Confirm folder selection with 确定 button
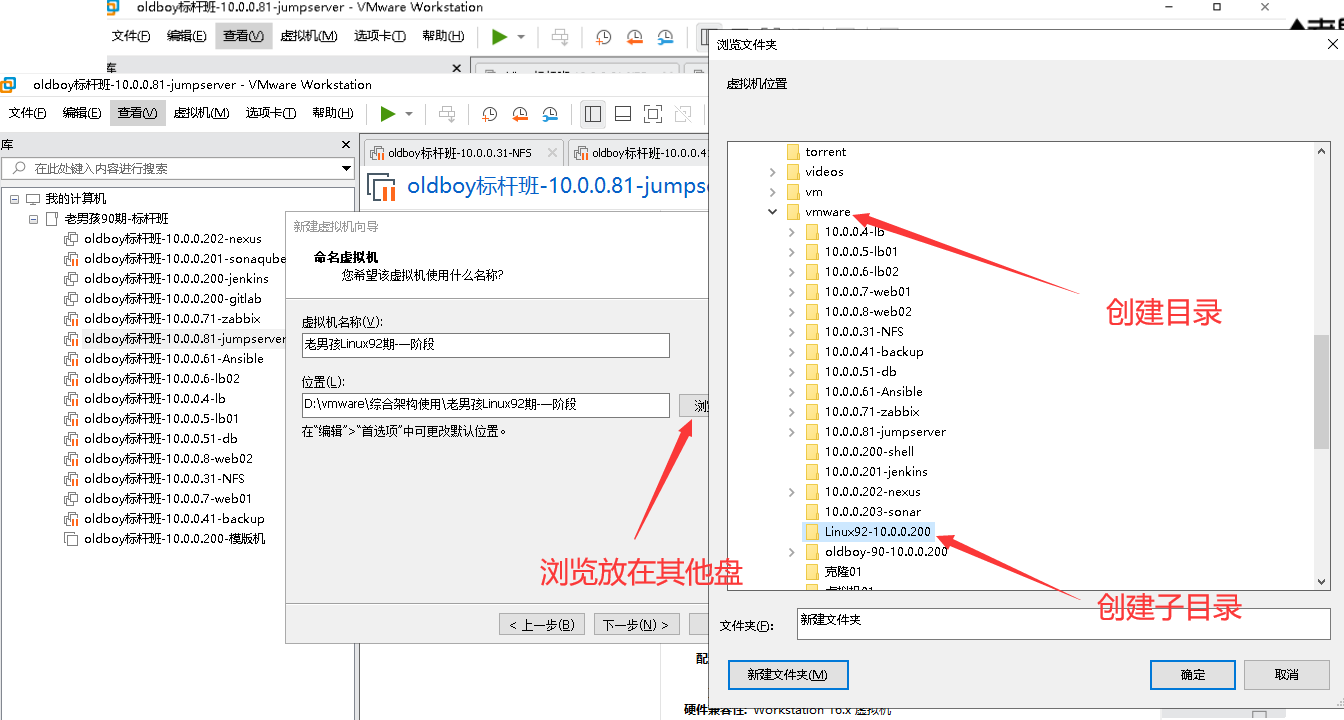This screenshot has height=720, width=1344. (1193, 675)
